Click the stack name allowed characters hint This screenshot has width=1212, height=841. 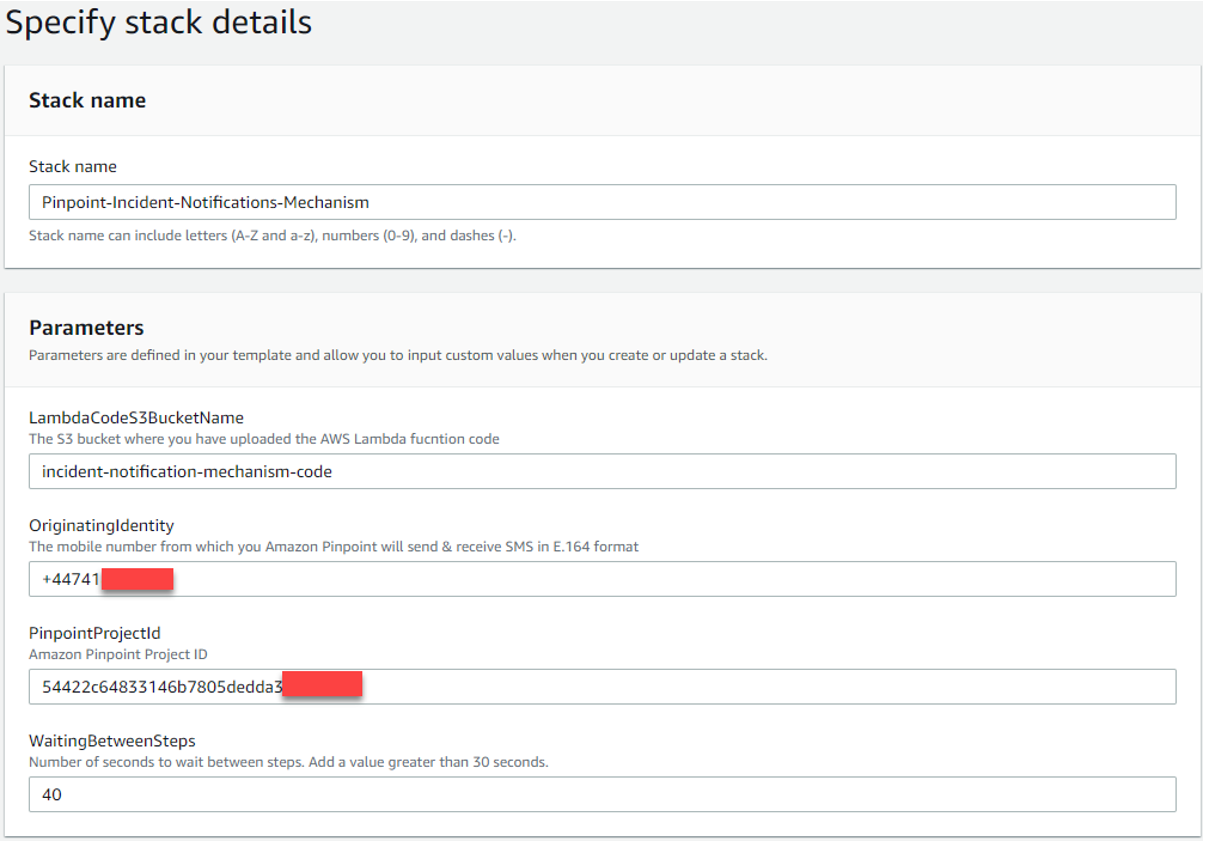[272, 236]
